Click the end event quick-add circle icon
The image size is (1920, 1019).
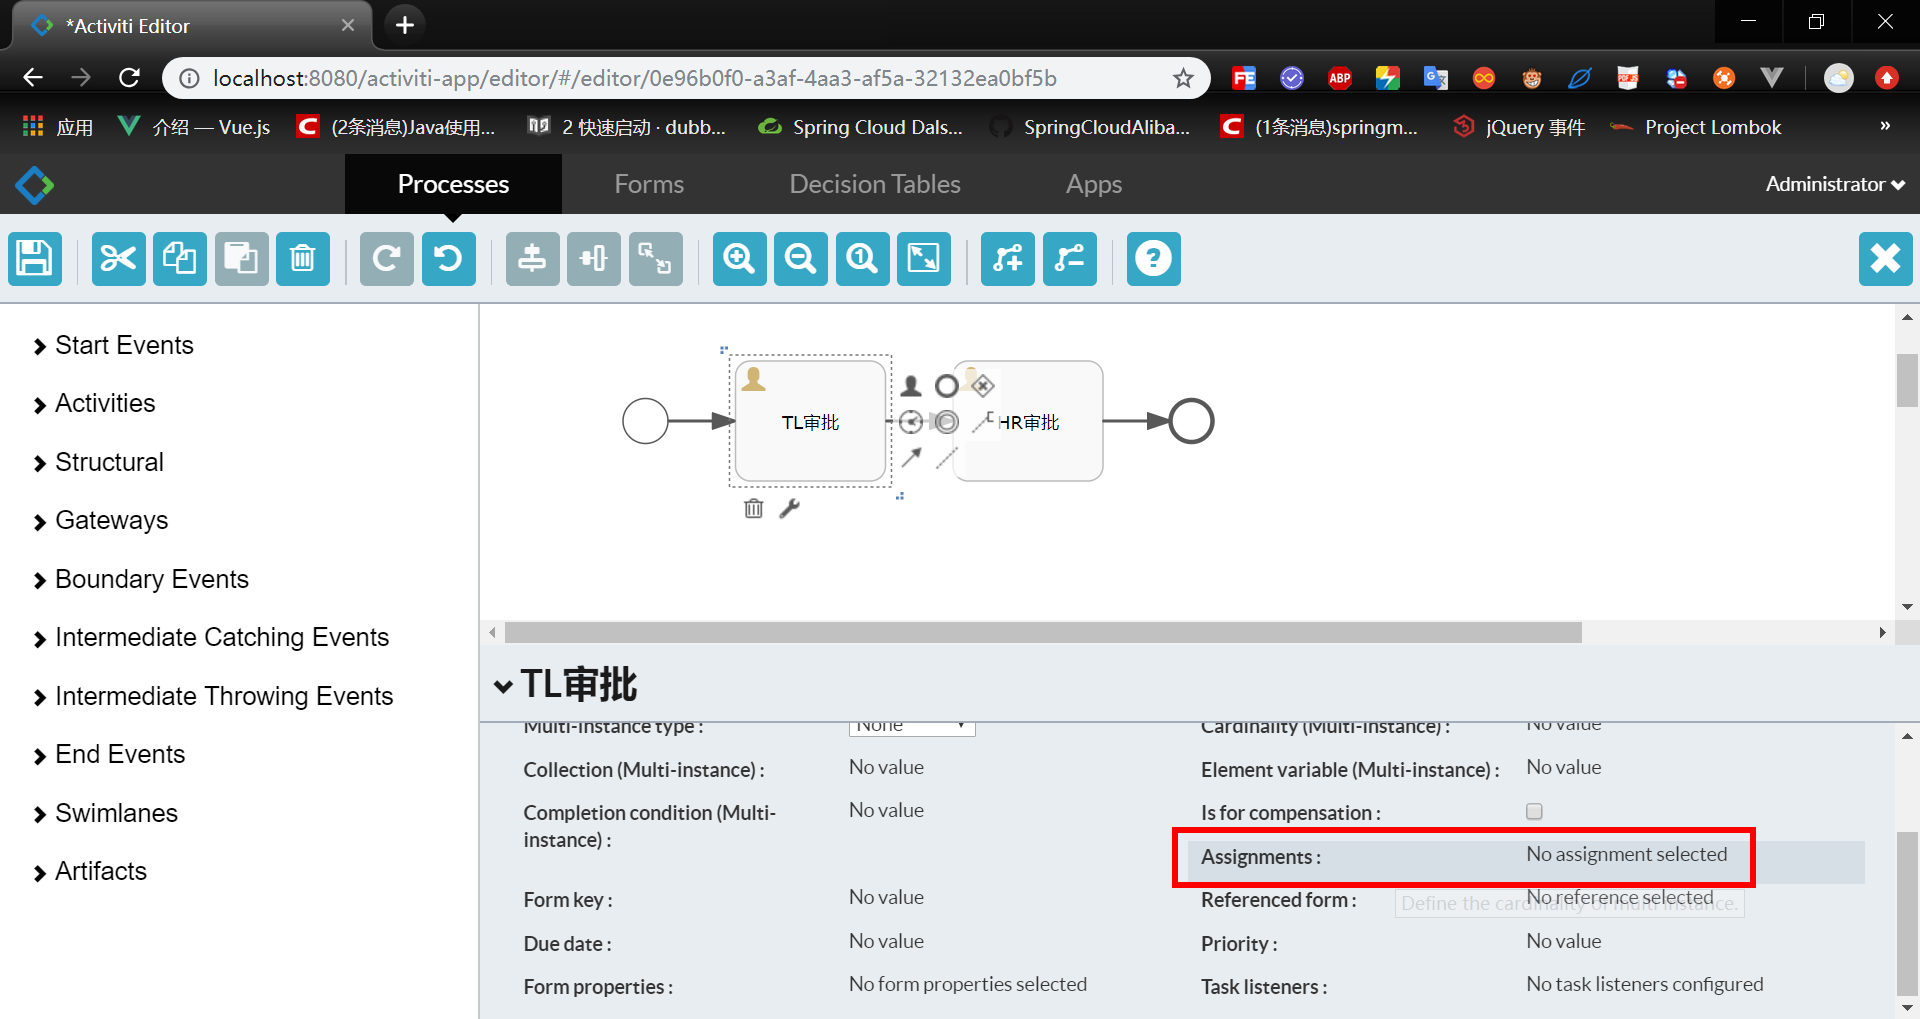click(946, 386)
